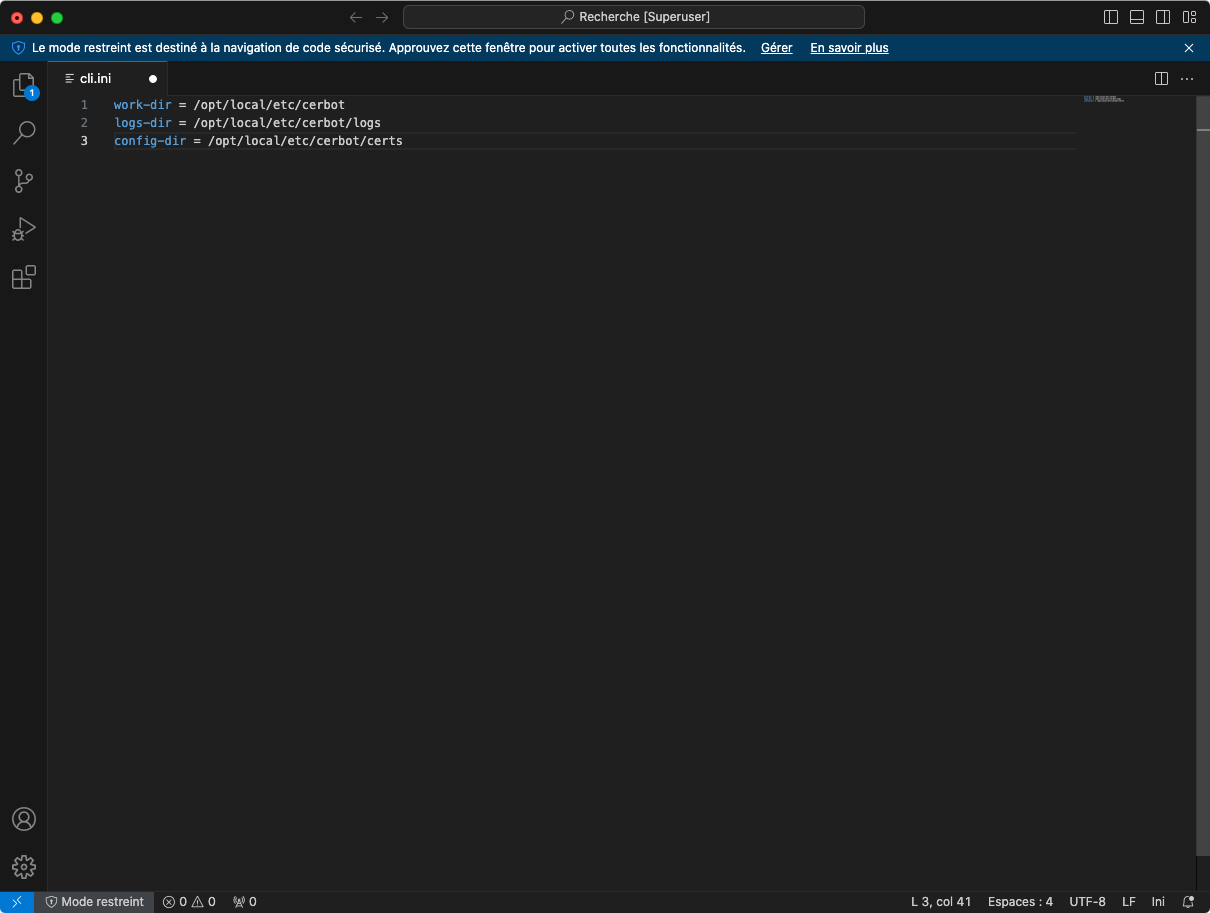Change the Ini language mode
The height and width of the screenshot is (913, 1210).
[x=1158, y=902]
